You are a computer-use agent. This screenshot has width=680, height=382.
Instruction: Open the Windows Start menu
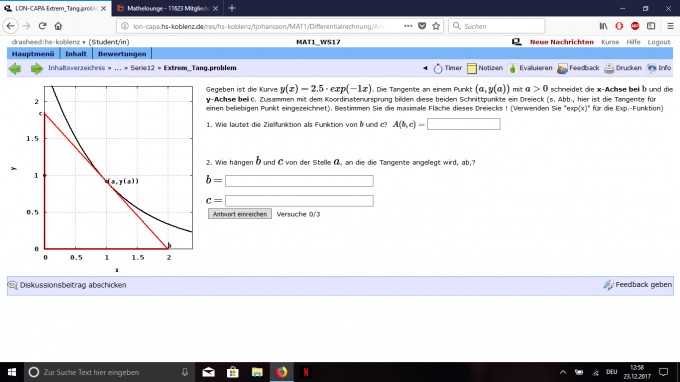(x=12, y=372)
